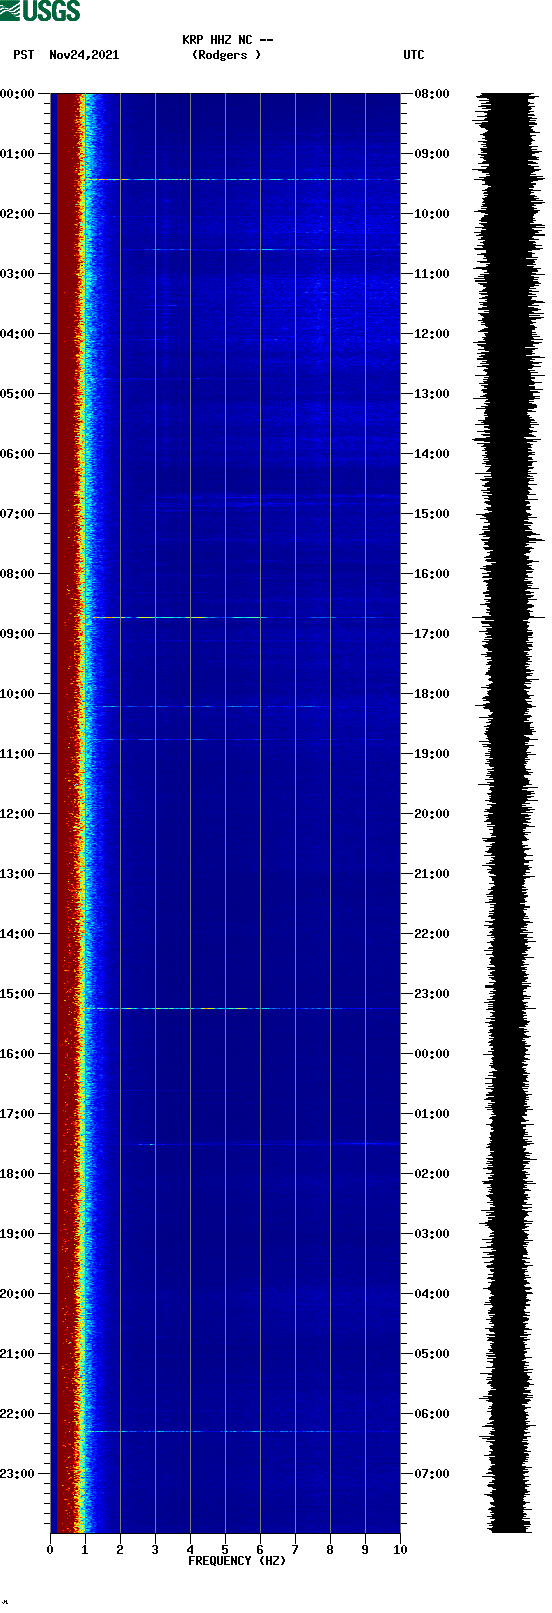Screen dimensions: 552x1613
Task: Click the spectrogram event streak before 09:00 PST
Action: tap(240, 618)
